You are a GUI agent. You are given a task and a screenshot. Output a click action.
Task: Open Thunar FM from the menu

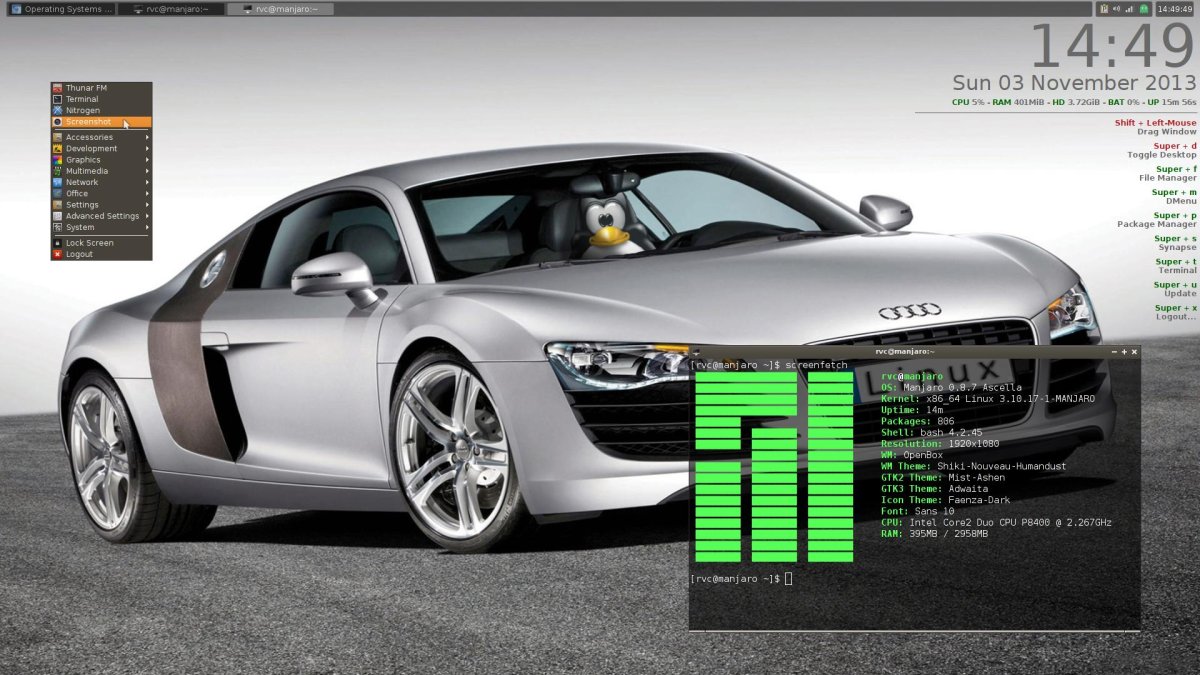[101, 88]
